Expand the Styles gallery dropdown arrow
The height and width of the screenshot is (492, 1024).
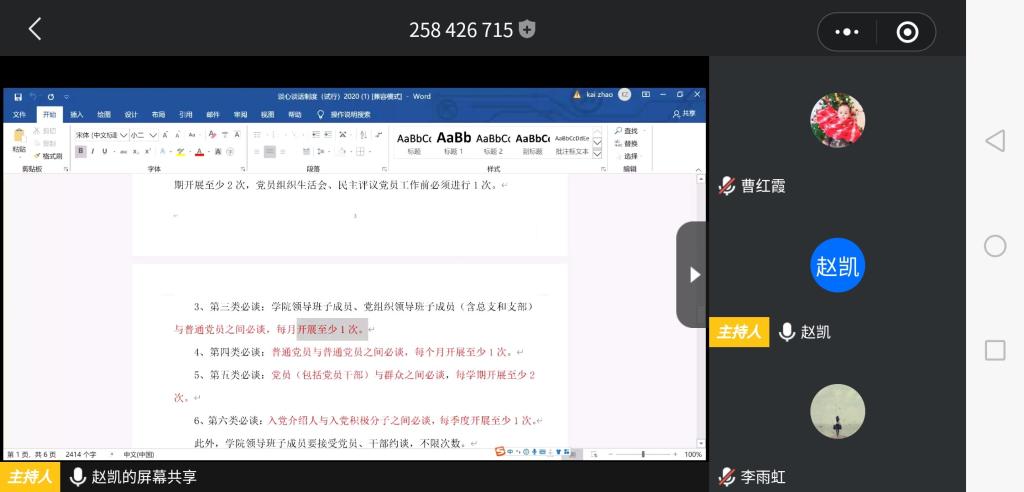tap(597, 154)
